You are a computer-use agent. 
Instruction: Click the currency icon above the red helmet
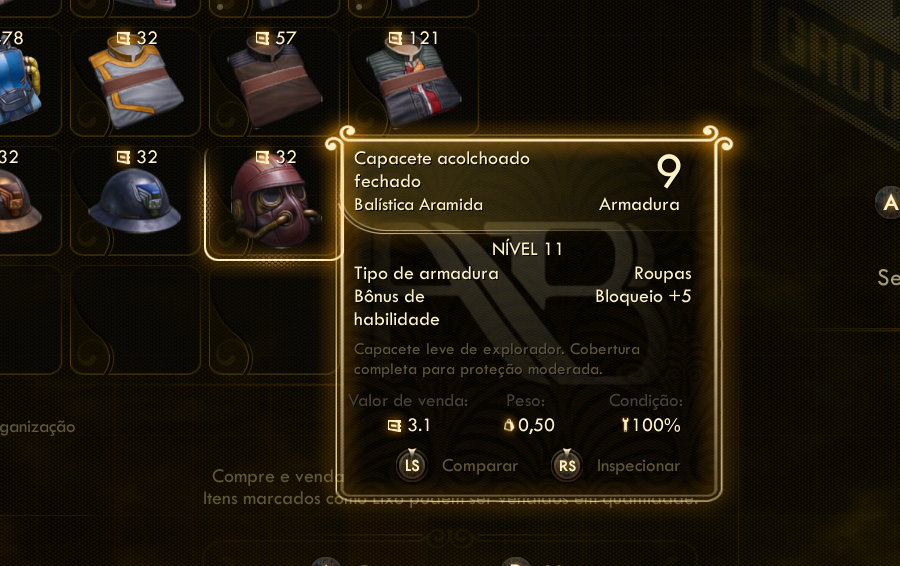click(262, 157)
